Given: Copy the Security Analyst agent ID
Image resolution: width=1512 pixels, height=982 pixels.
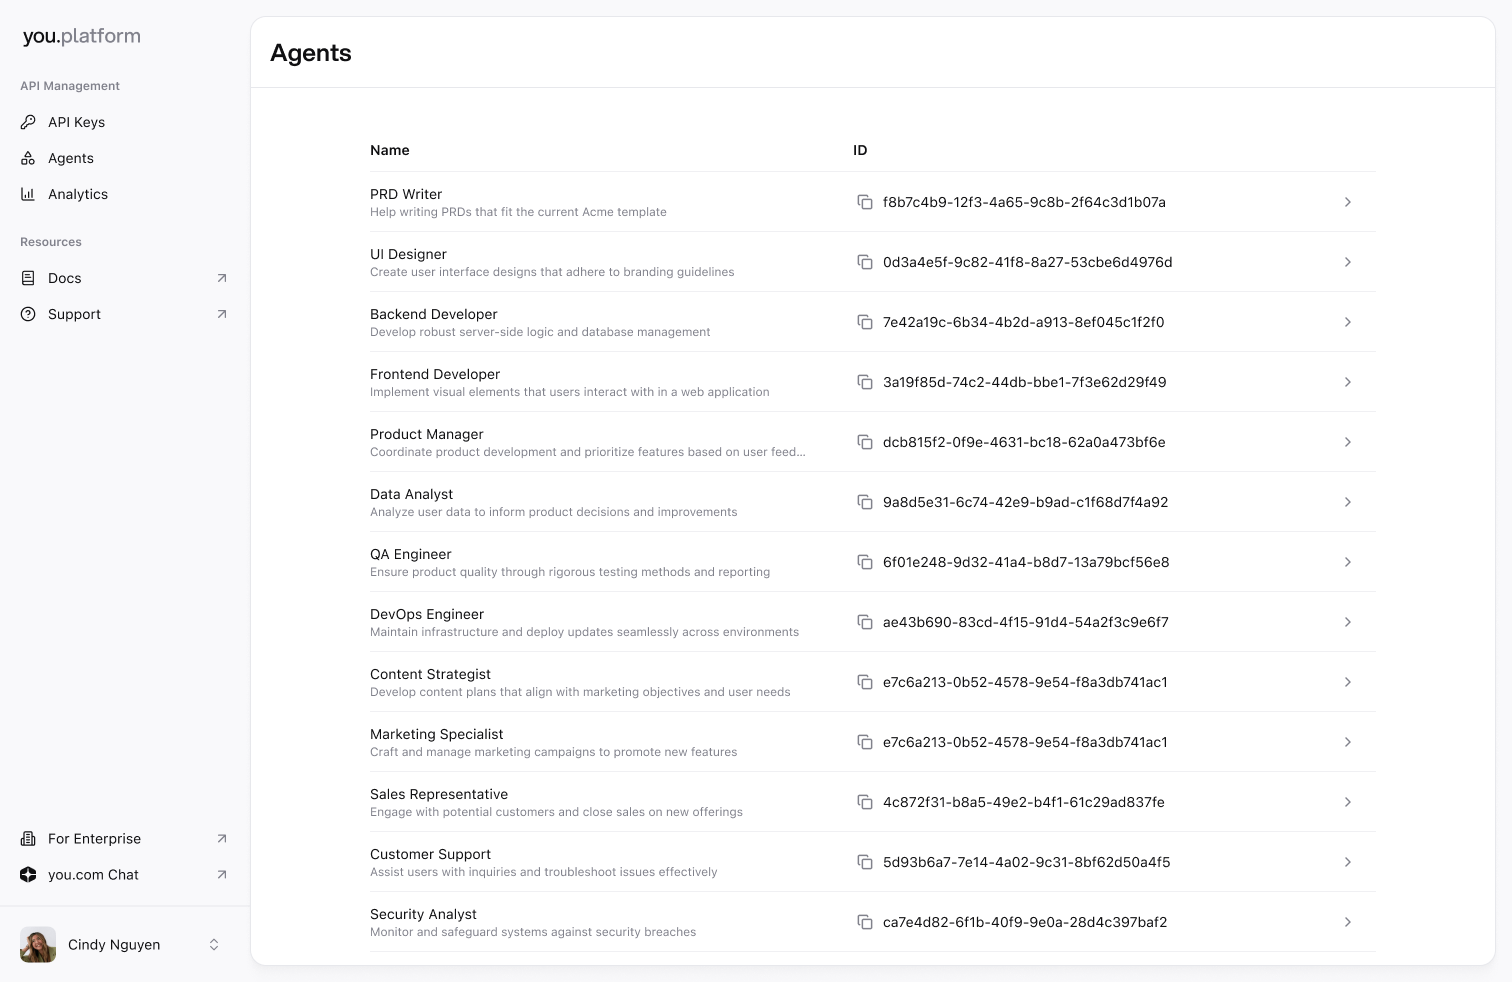Looking at the screenshot, I should [865, 922].
